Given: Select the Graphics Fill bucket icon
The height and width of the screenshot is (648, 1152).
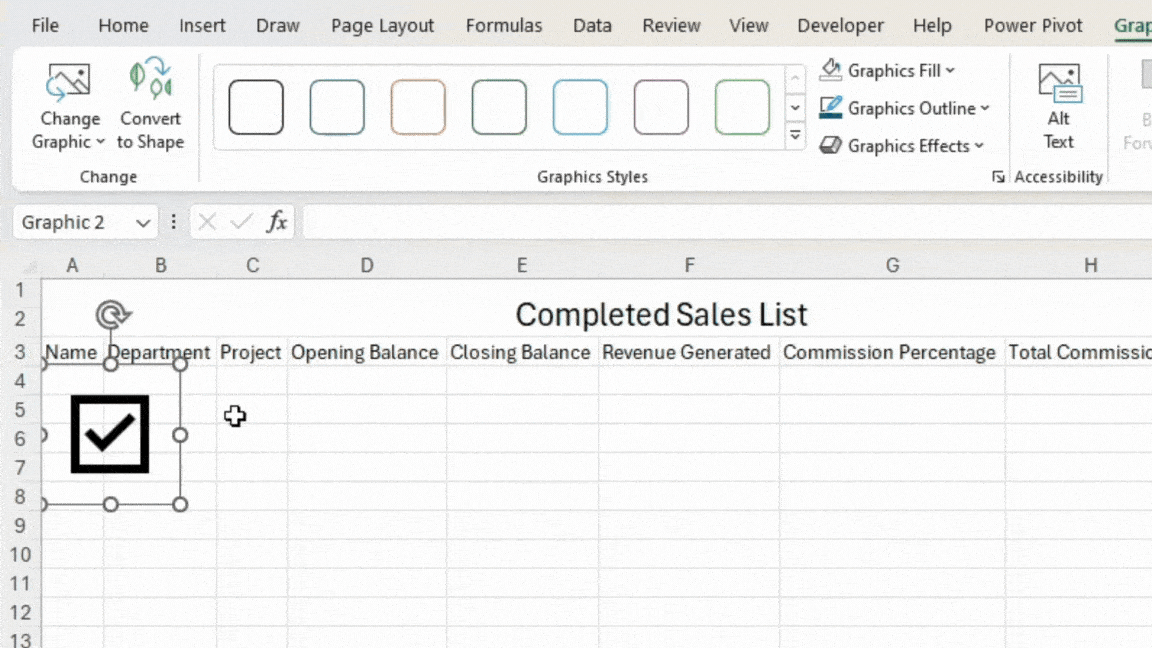Looking at the screenshot, I should [830, 70].
